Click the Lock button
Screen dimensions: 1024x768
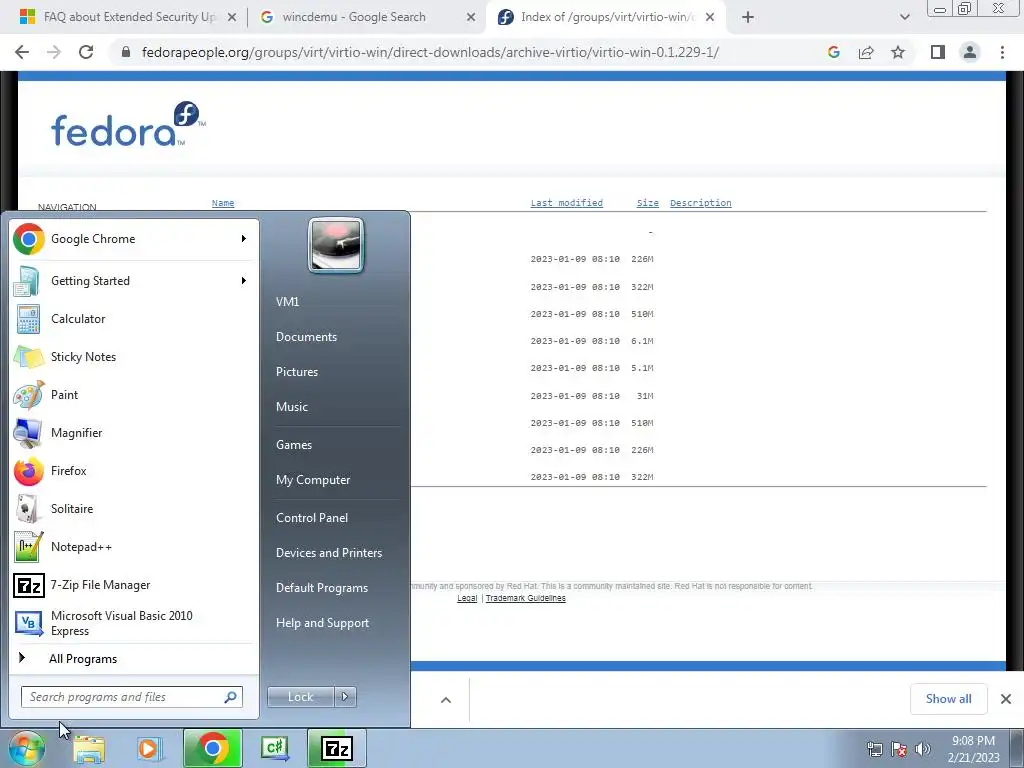pyautogui.click(x=300, y=697)
